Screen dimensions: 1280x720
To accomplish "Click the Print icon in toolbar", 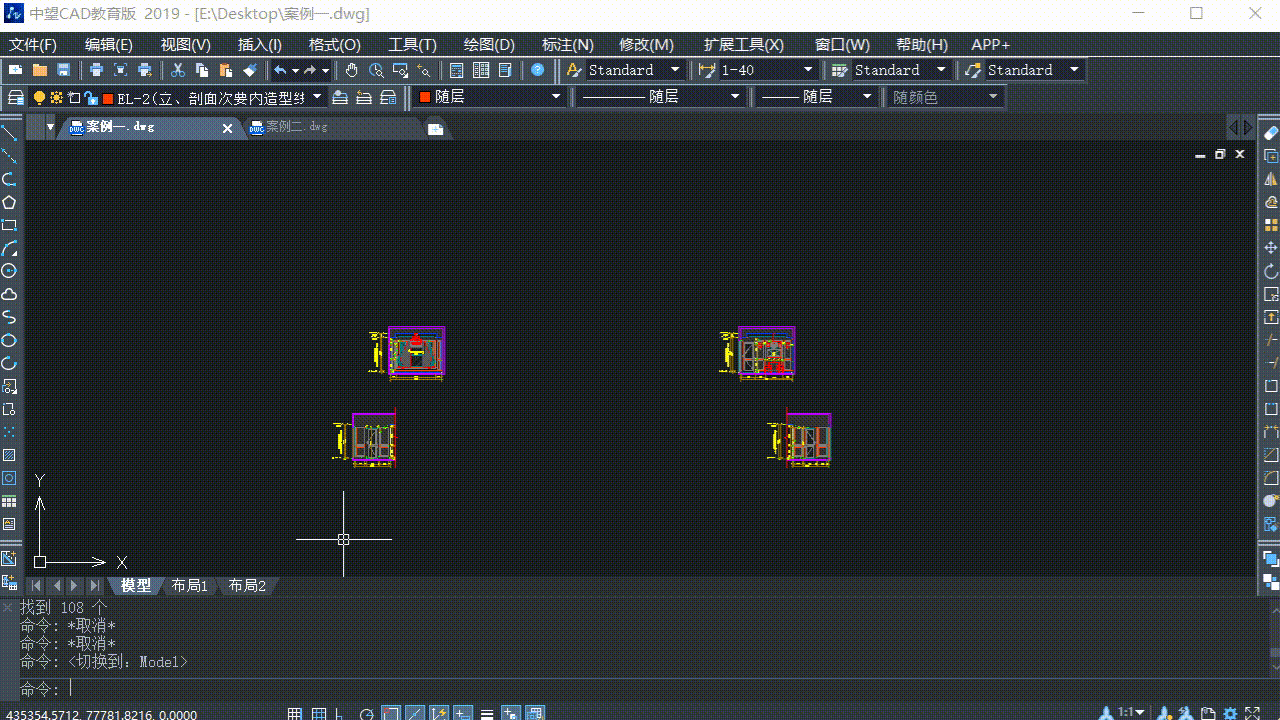I will (96, 70).
